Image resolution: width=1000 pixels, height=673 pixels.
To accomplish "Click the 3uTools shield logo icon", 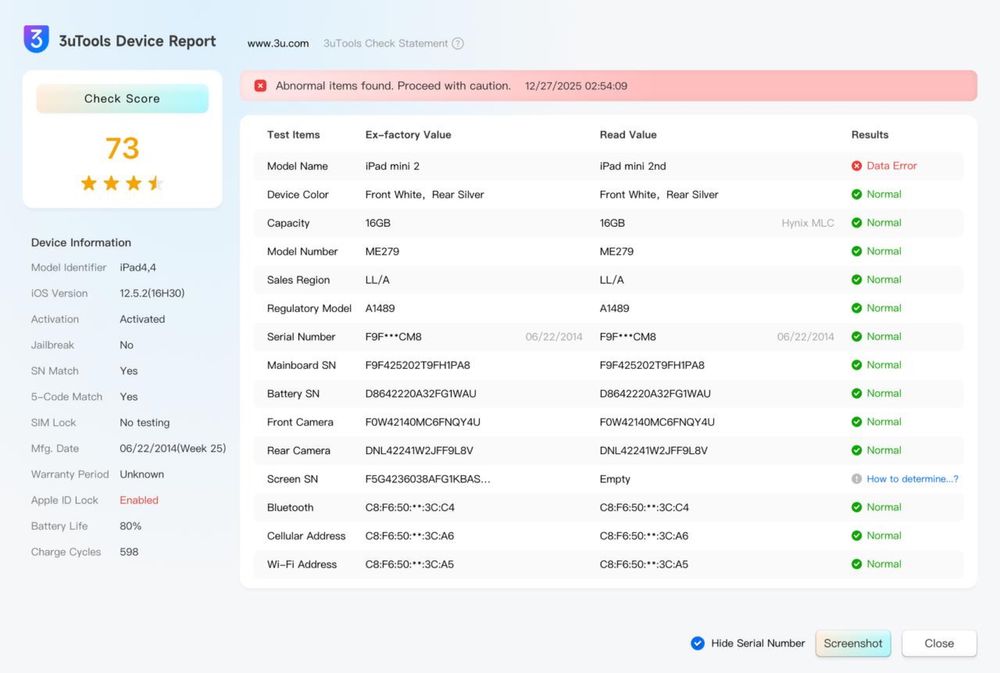I will (x=36, y=40).
